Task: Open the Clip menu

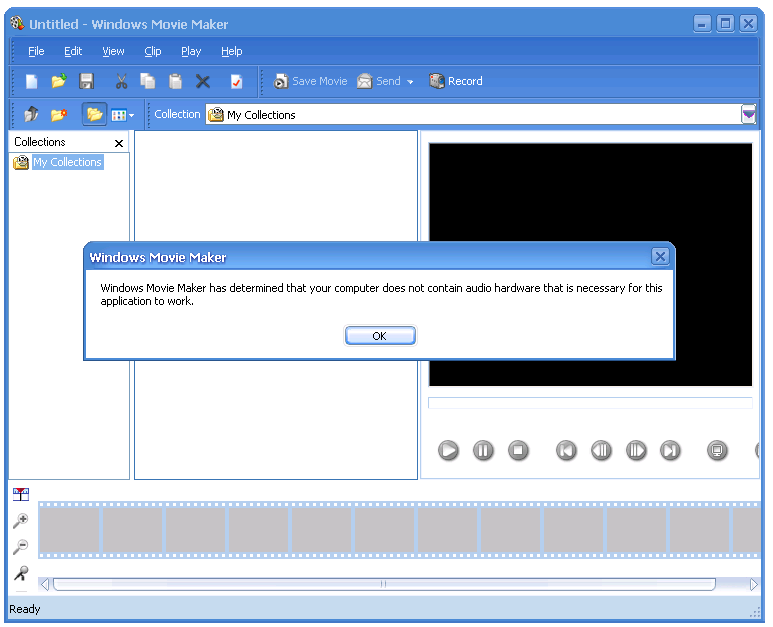Action: pyautogui.click(x=153, y=51)
